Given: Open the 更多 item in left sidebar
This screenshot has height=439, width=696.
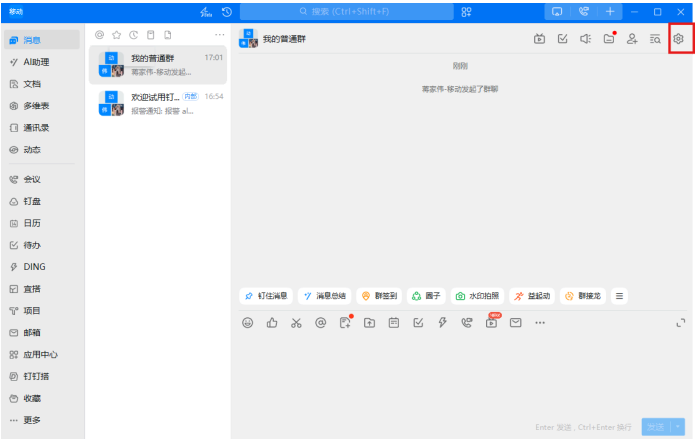Looking at the screenshot, I should 32,419.
